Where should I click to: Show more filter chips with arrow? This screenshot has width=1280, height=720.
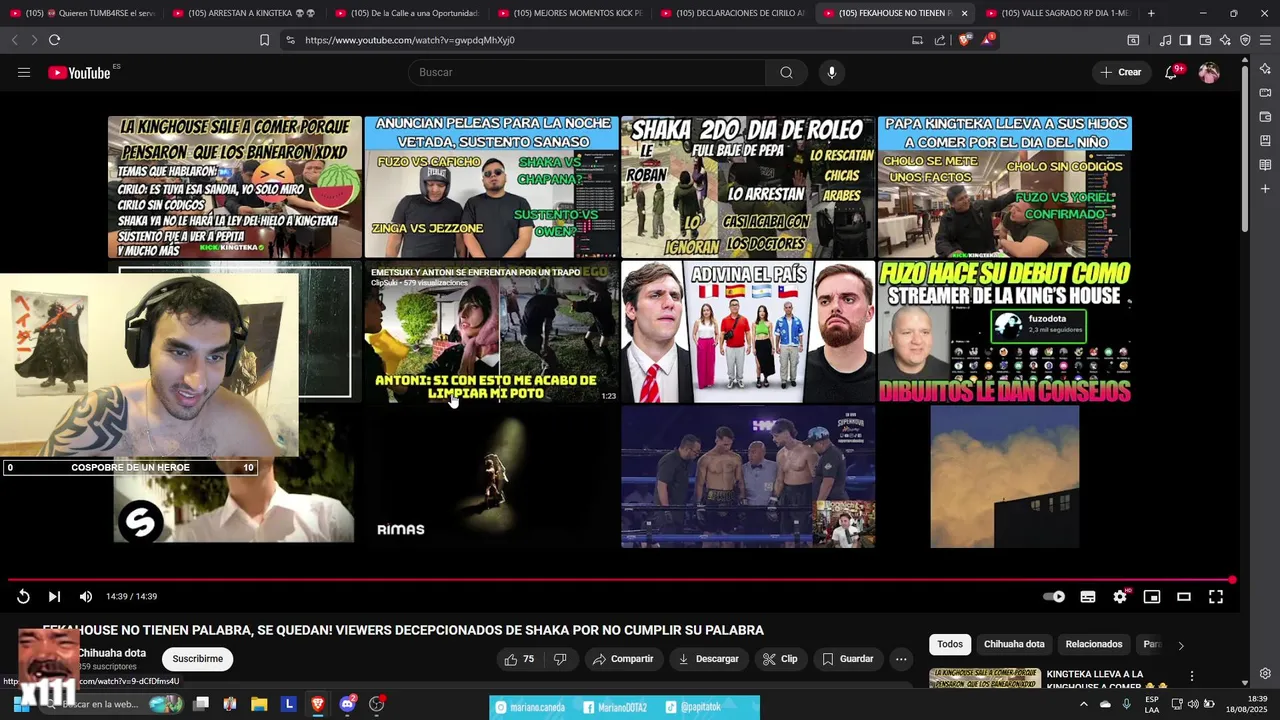tap(1181, 645)
